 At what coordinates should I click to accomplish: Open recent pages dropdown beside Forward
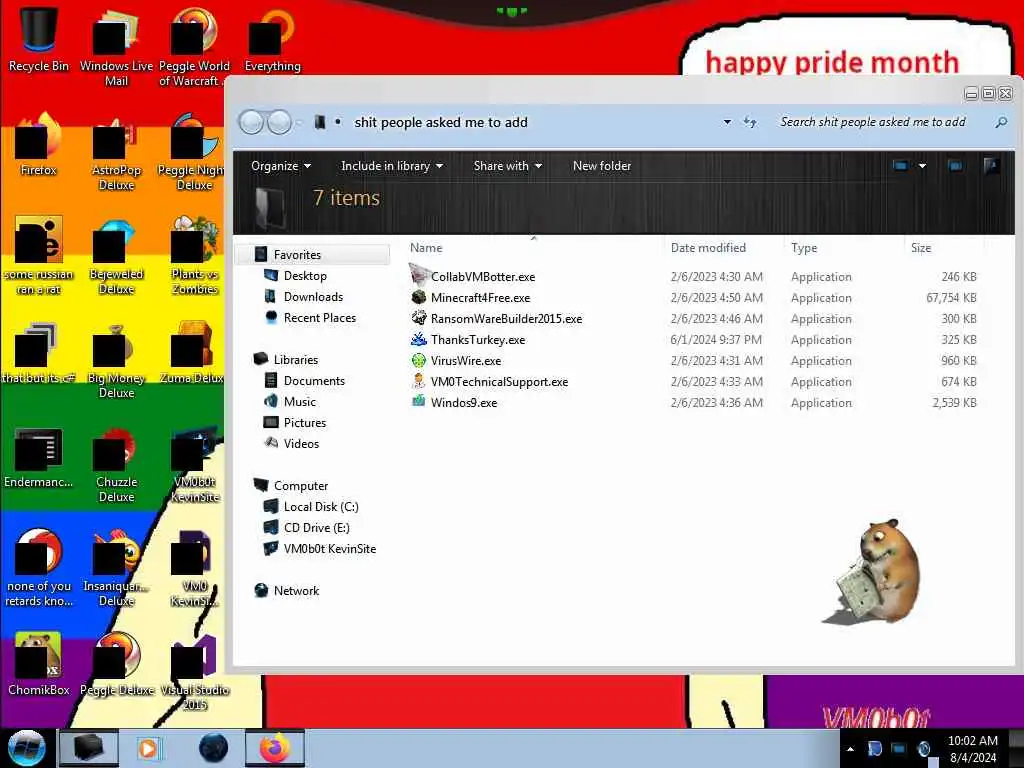[x=299, y=122]
